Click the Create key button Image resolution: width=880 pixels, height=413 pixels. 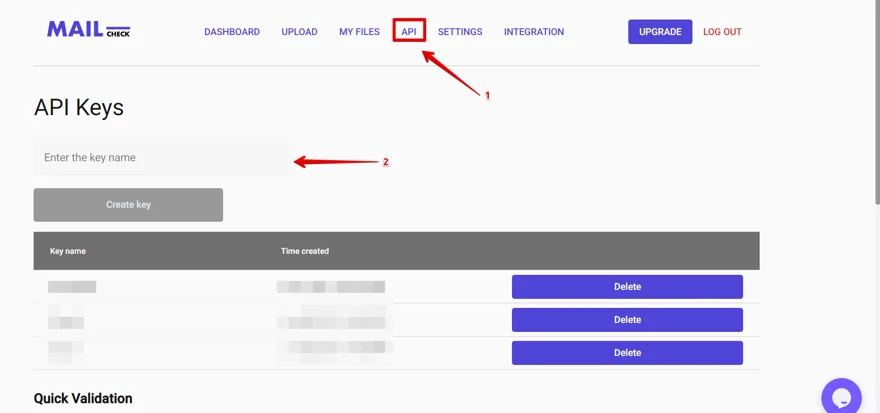tap(128, 205)
